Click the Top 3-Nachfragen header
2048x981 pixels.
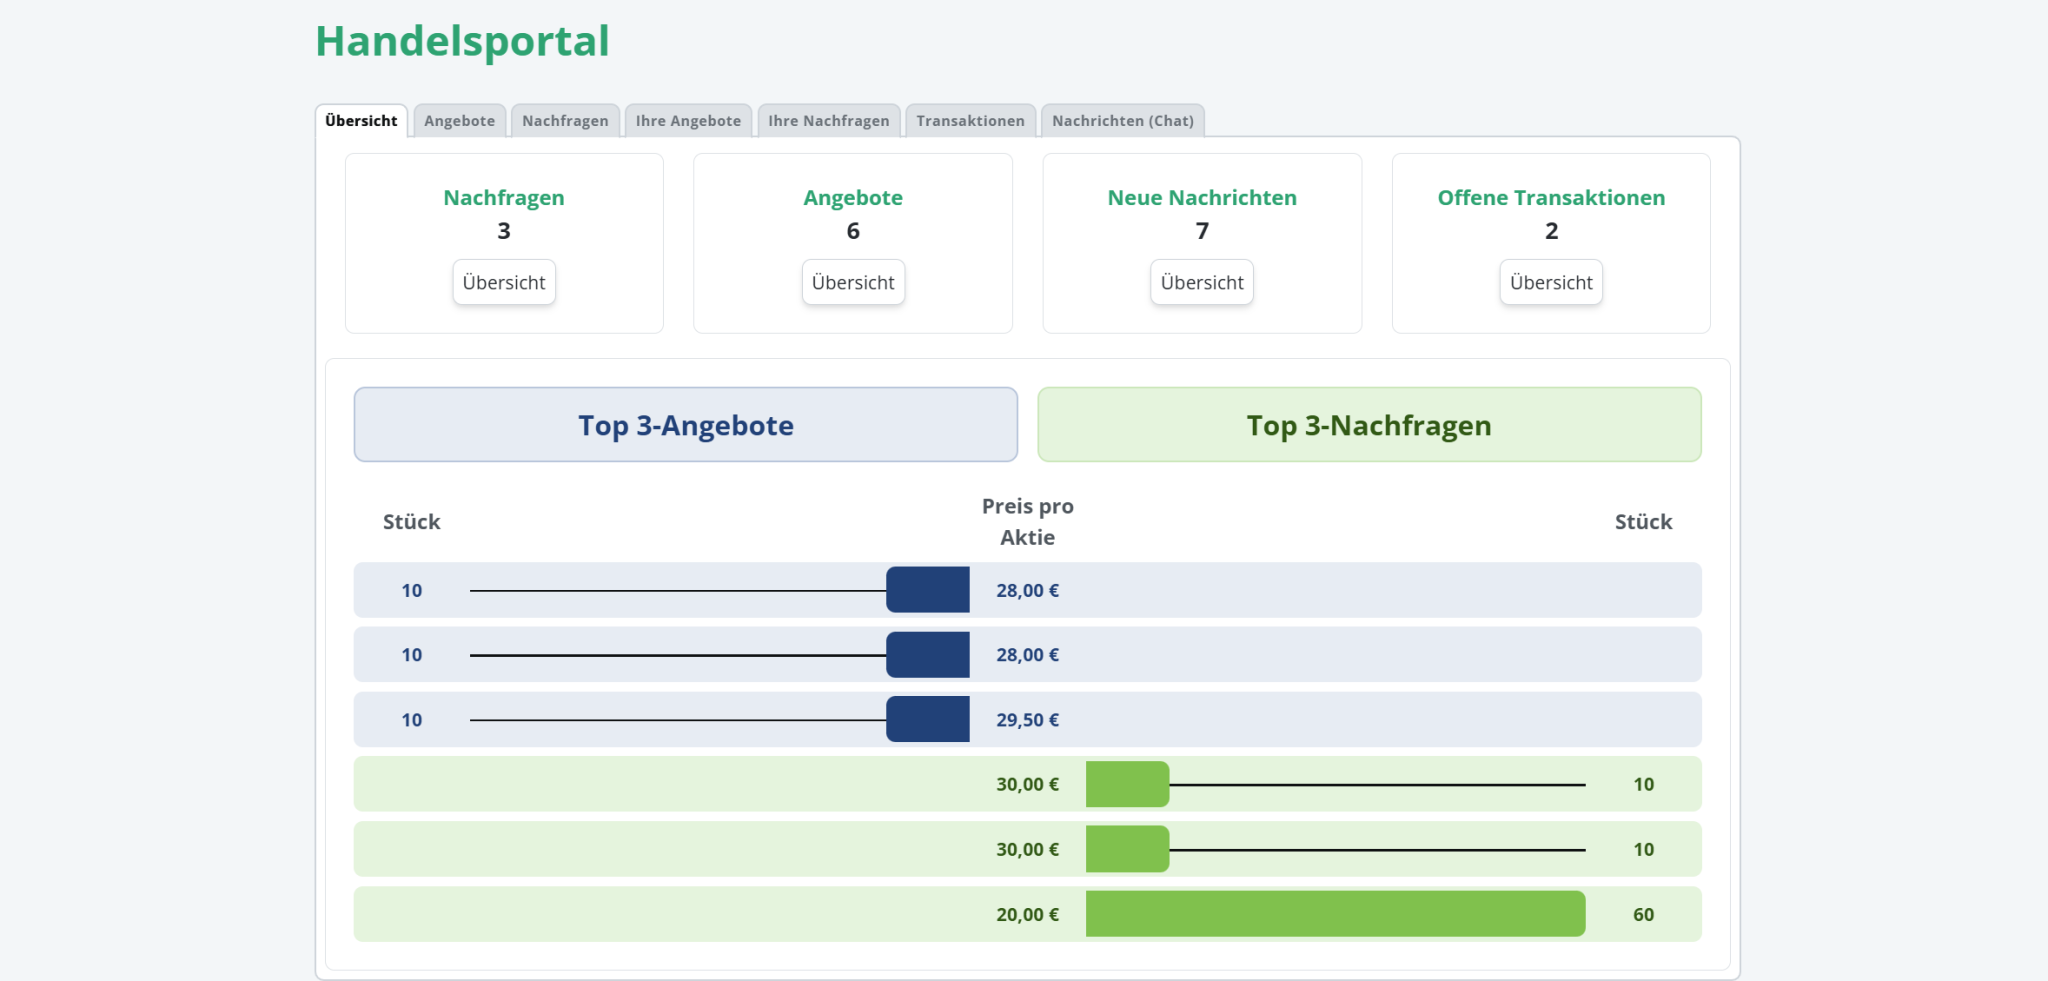point(1369,425)
